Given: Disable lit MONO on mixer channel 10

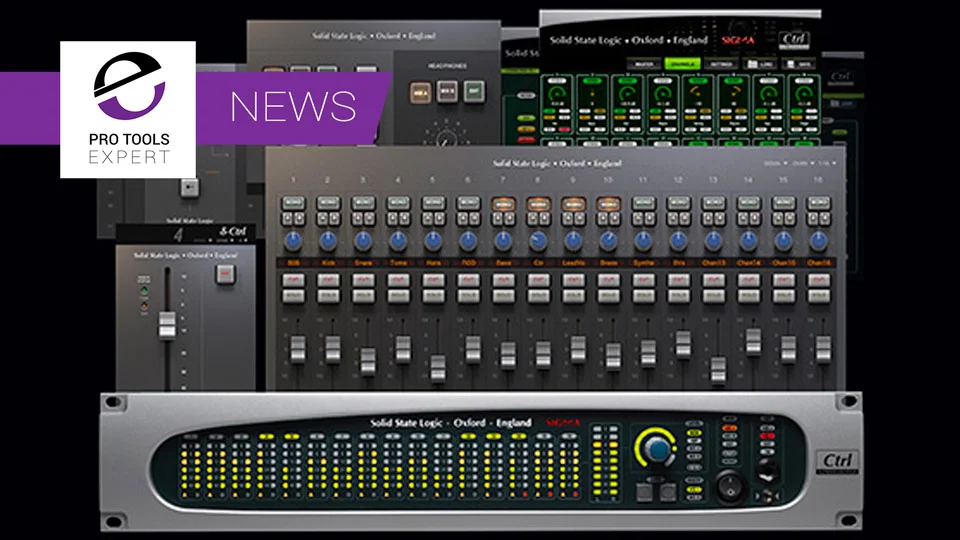Looking at the screenshot, I should coord(608,203).
